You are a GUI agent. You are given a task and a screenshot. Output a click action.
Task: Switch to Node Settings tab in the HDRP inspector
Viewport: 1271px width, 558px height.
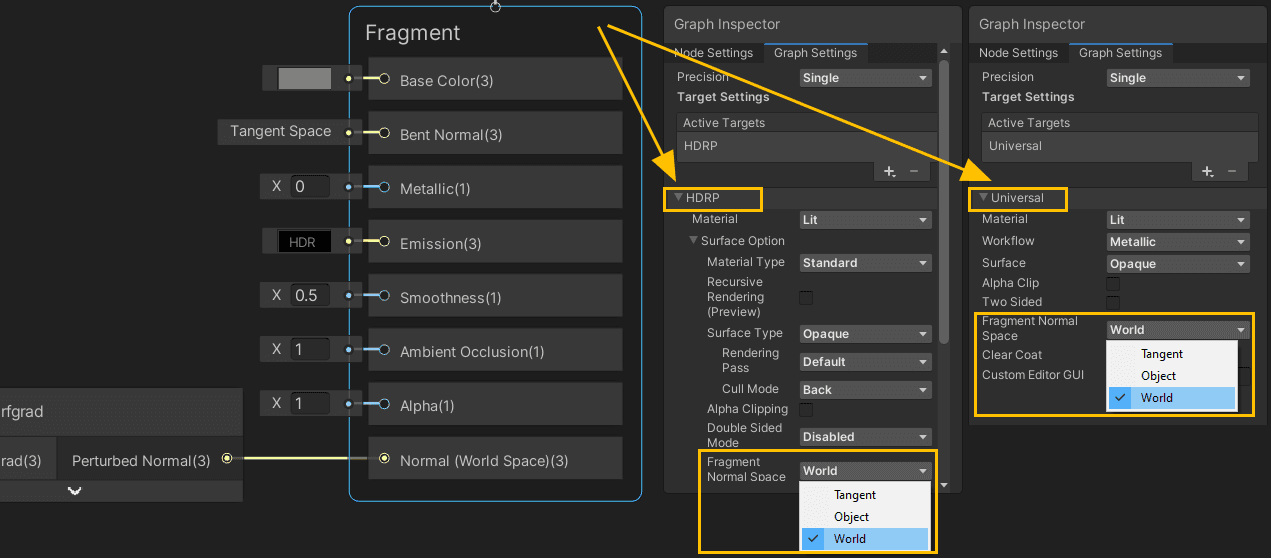click(716, 53)
